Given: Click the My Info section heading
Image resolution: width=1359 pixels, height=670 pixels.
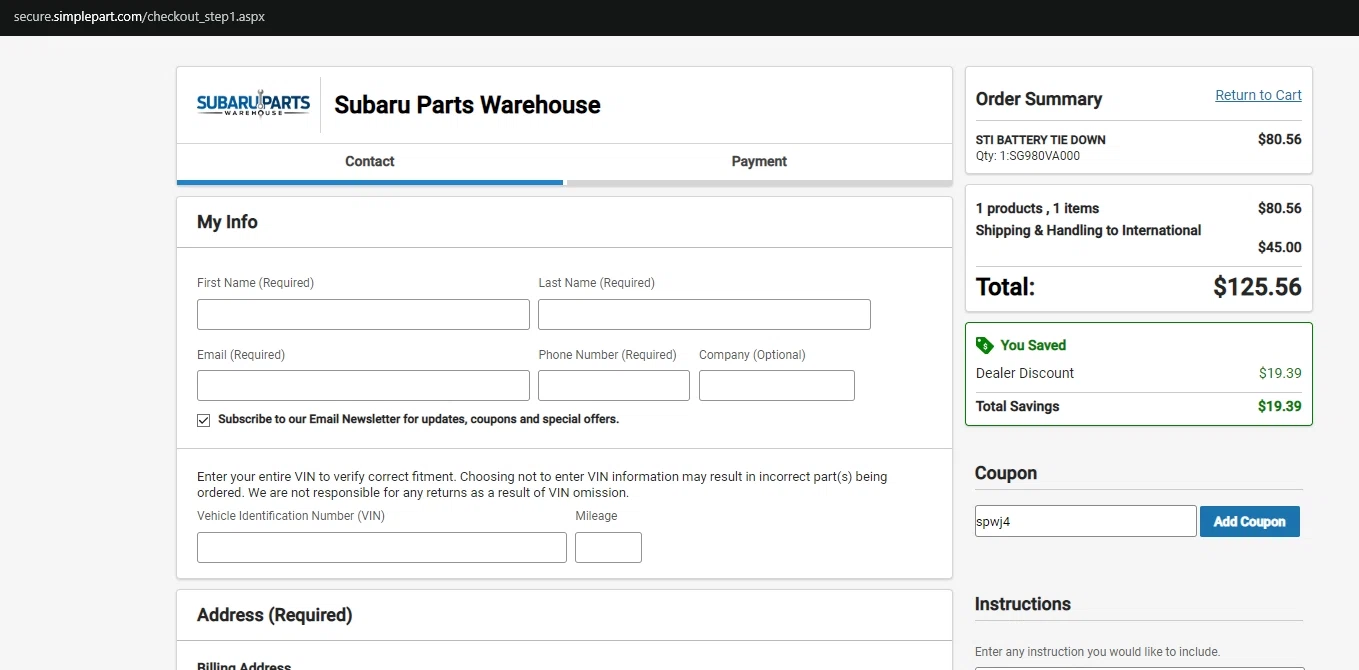Looking at the screenshot, I should [227, 222].
